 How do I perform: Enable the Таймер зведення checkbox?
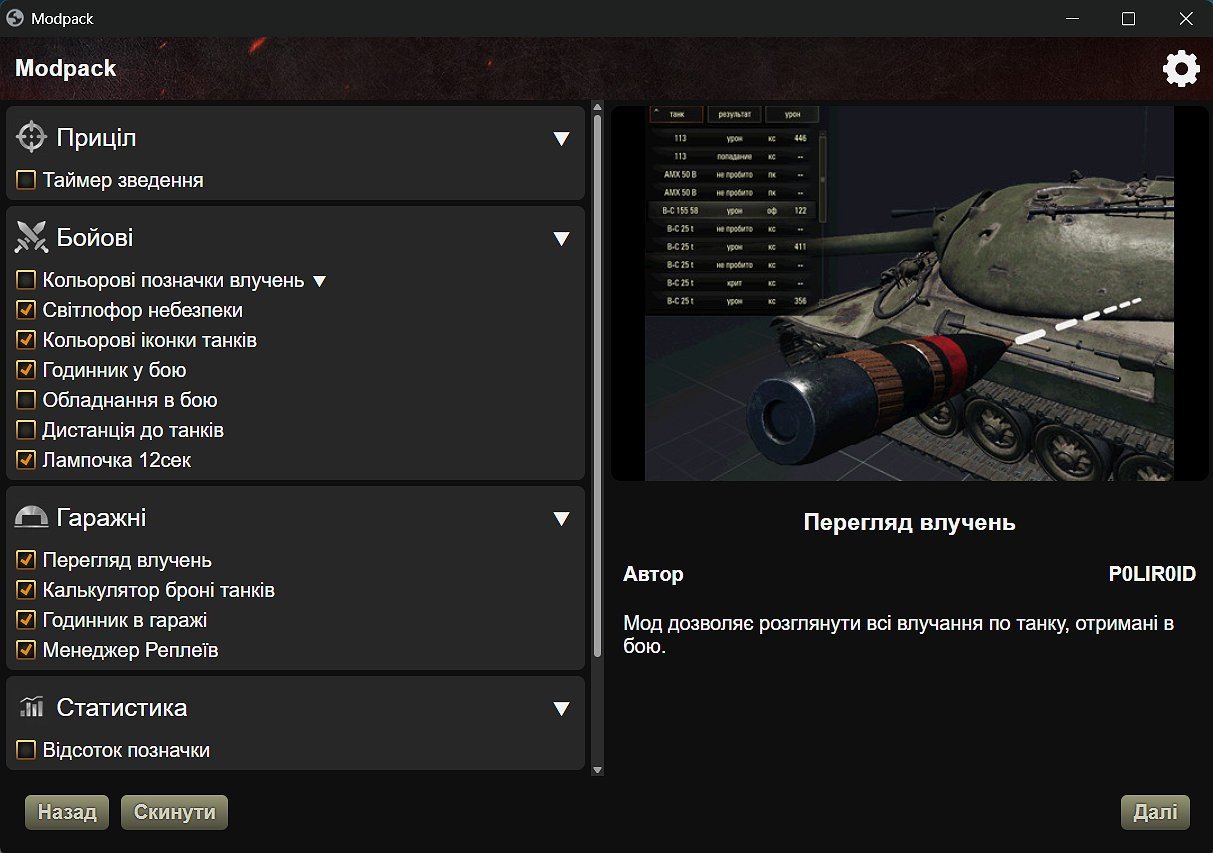(x=26, y=181)
